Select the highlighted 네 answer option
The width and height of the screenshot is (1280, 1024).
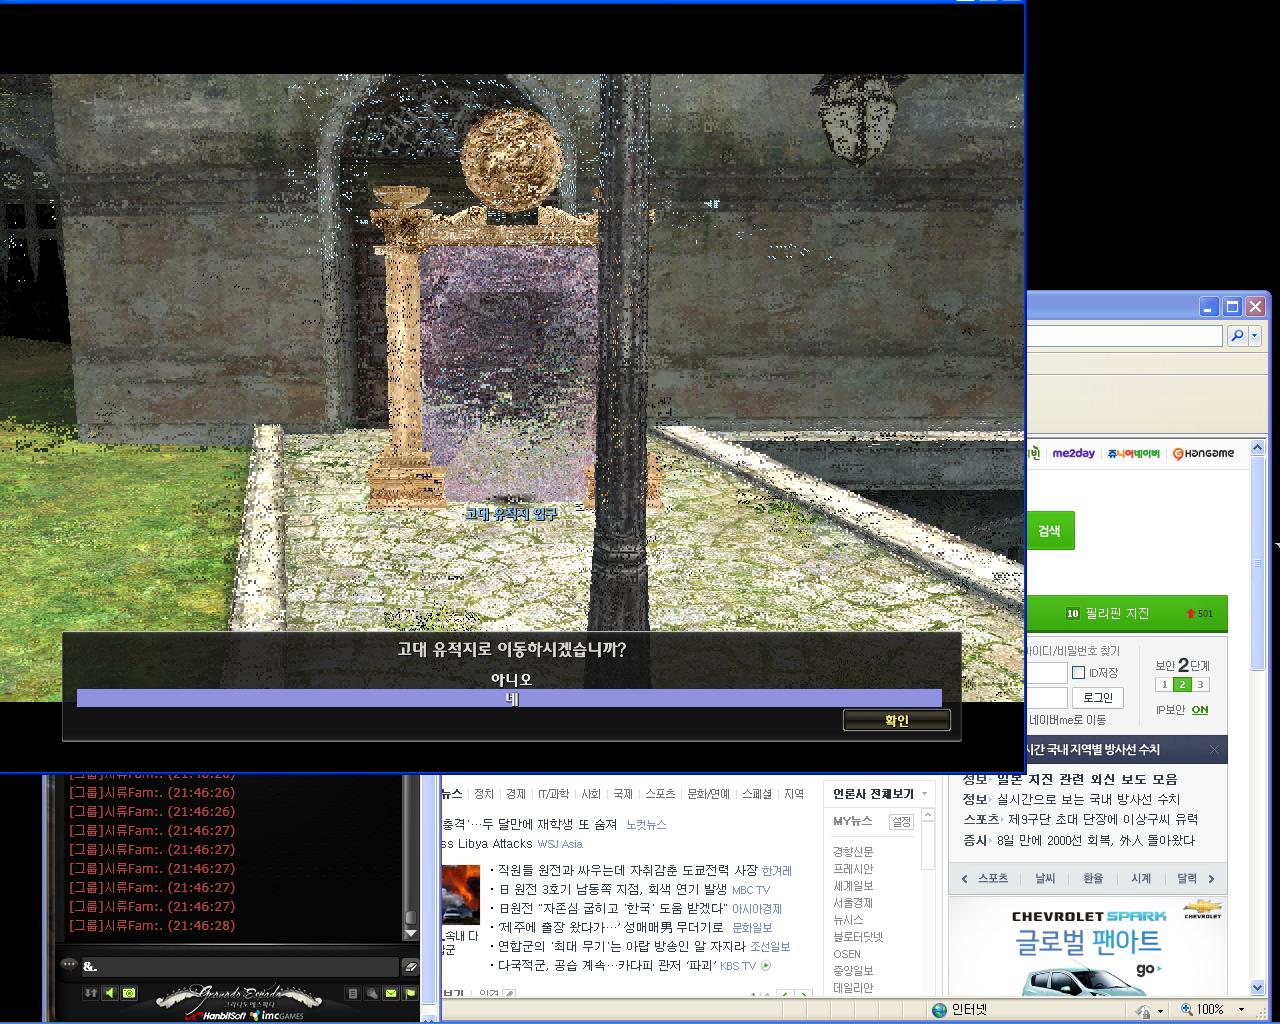coord(510,698)
